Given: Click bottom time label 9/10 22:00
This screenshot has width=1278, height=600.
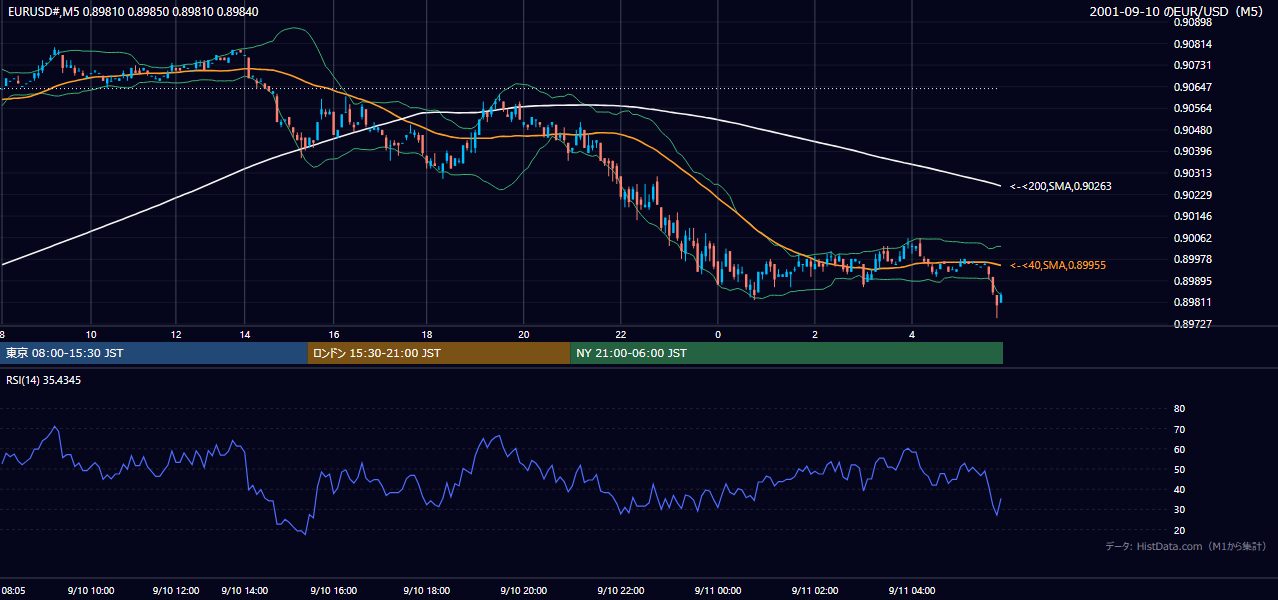Looking at the screenshot, I should [x=620, y=591].
